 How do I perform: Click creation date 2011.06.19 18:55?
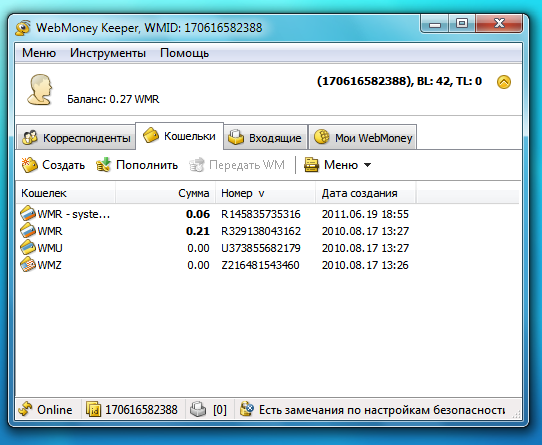(365, 214)
